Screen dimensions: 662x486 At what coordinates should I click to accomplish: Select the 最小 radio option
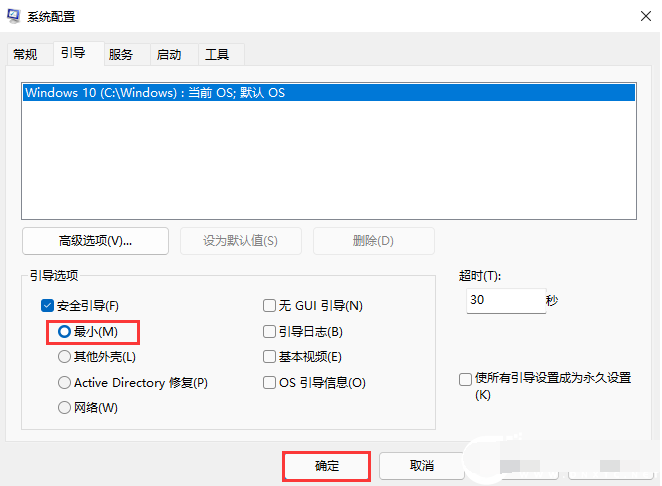pos(65,331)
